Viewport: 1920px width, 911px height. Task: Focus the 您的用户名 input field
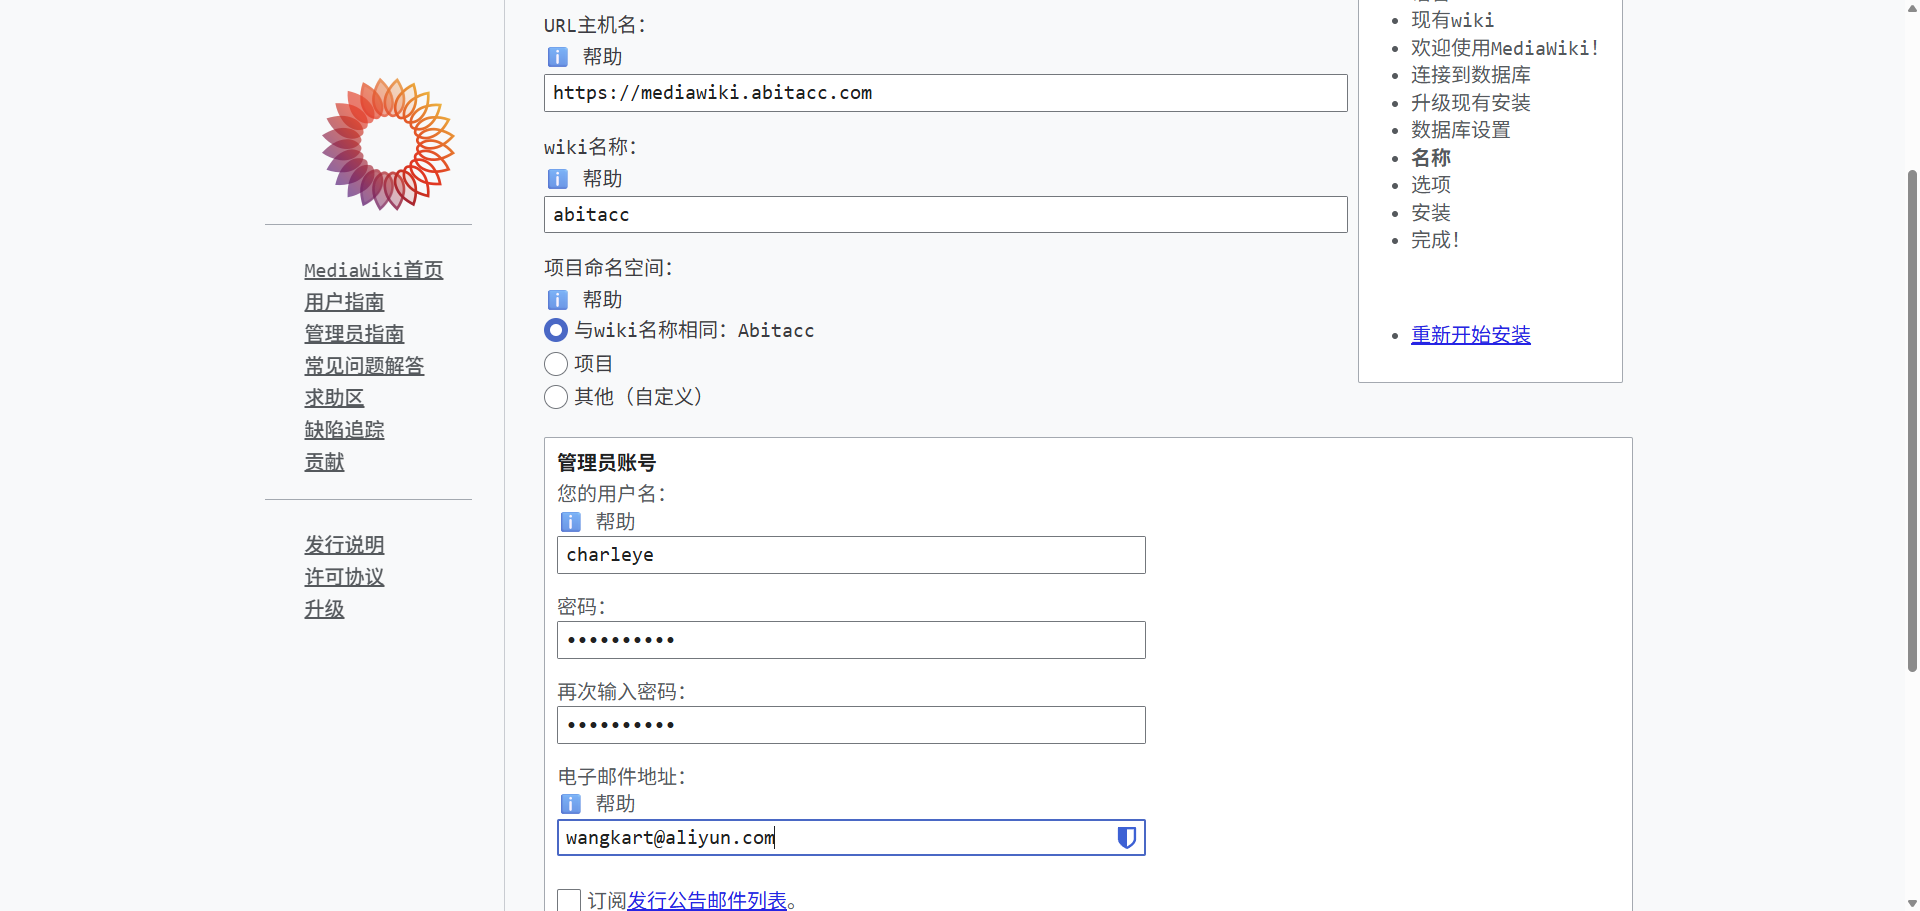point(850,555)
